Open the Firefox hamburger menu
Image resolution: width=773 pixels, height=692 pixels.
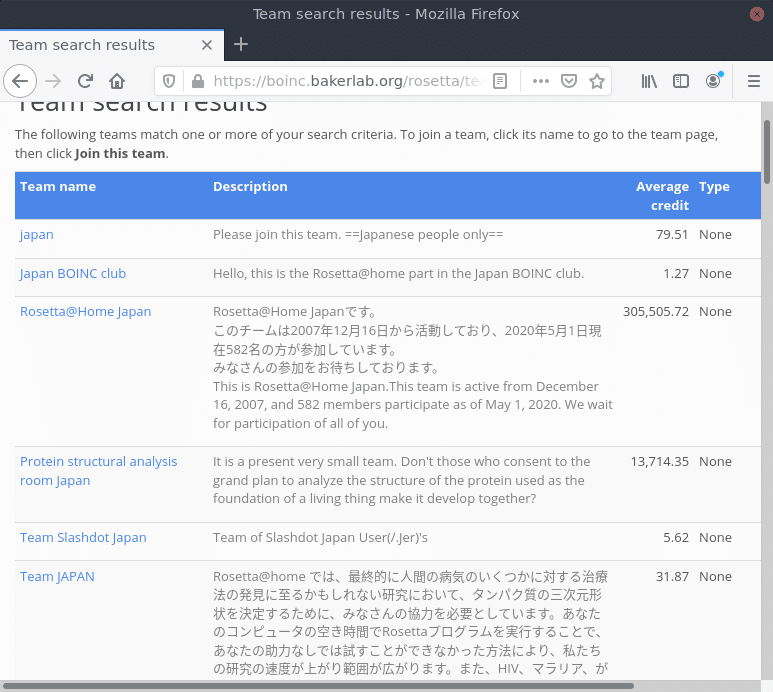pyautogui.click(x=753, y=81)
